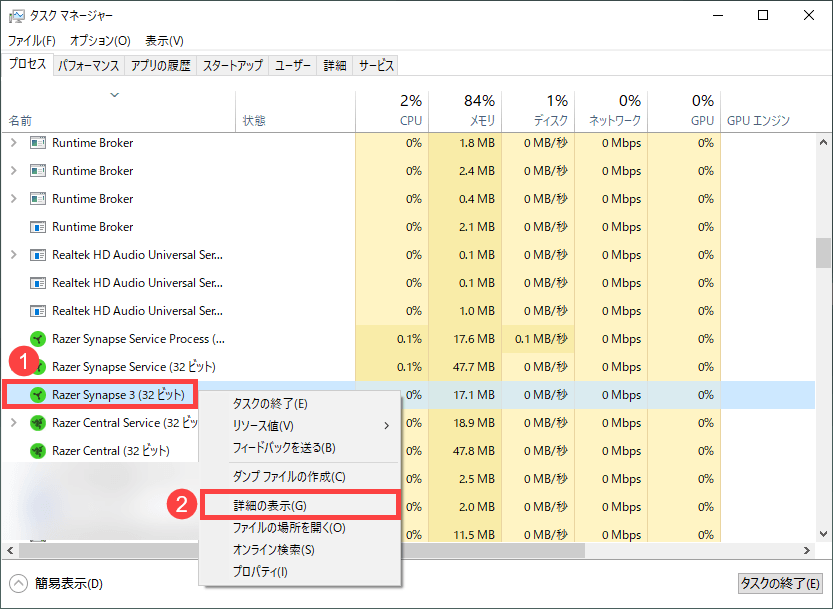Switch to the サービス tab

click(376, 65)
